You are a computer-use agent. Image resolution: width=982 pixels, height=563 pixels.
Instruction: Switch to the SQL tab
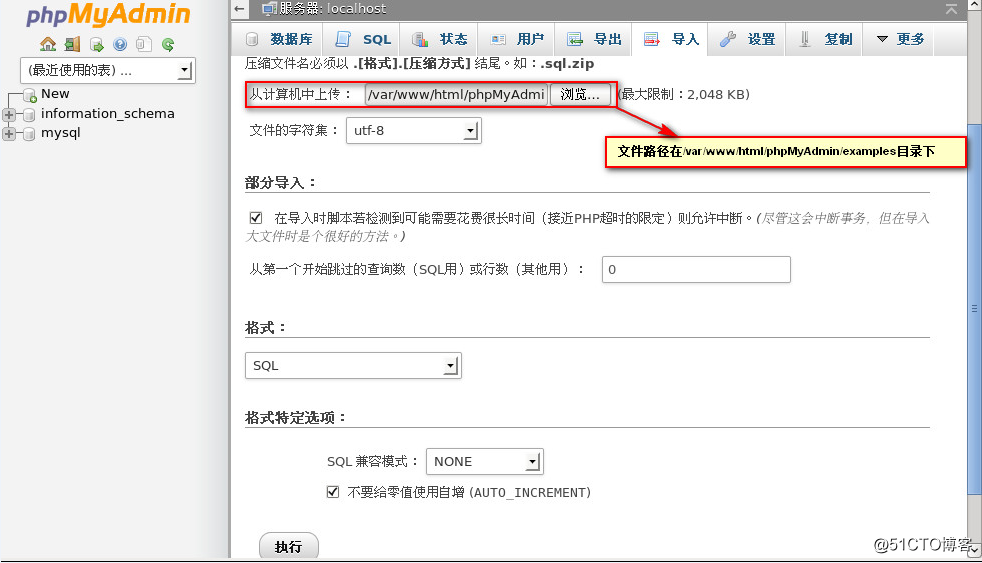point(363,39)
